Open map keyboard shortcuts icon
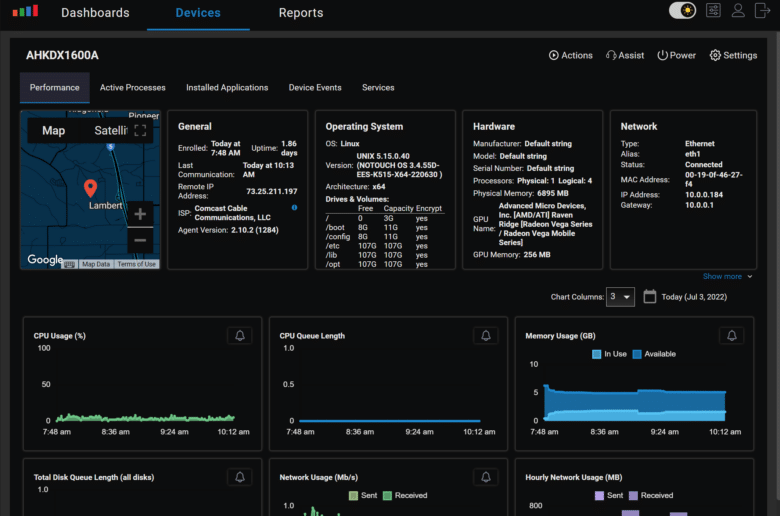This screenshot has height=516, width=780. tap(70, 264)
